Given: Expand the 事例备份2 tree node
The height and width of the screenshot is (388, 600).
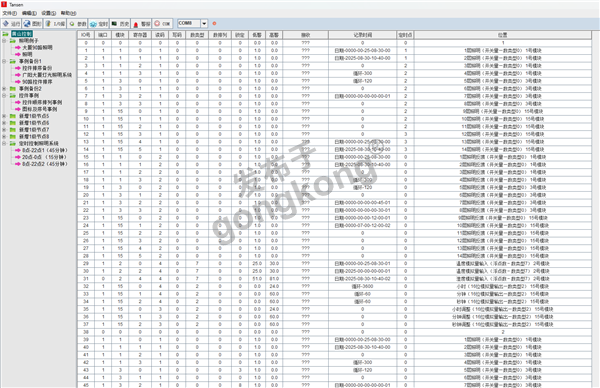Looking at the screenshot, I should [x=4, y=89].
